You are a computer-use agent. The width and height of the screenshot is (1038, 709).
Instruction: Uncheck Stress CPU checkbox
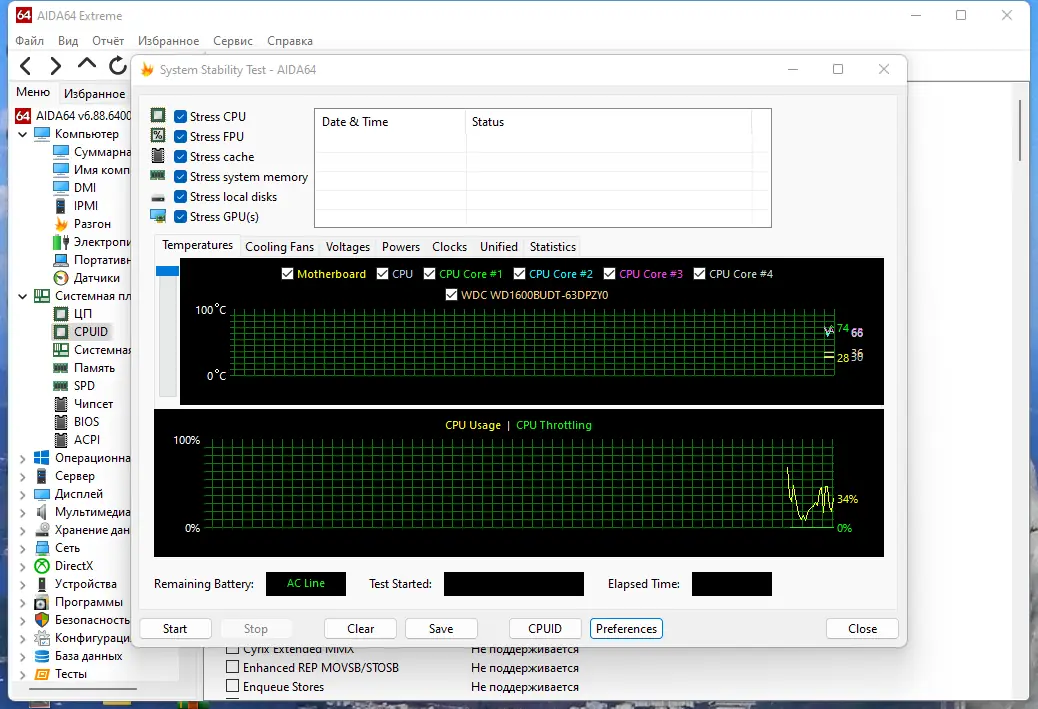(x=180, y=117)
